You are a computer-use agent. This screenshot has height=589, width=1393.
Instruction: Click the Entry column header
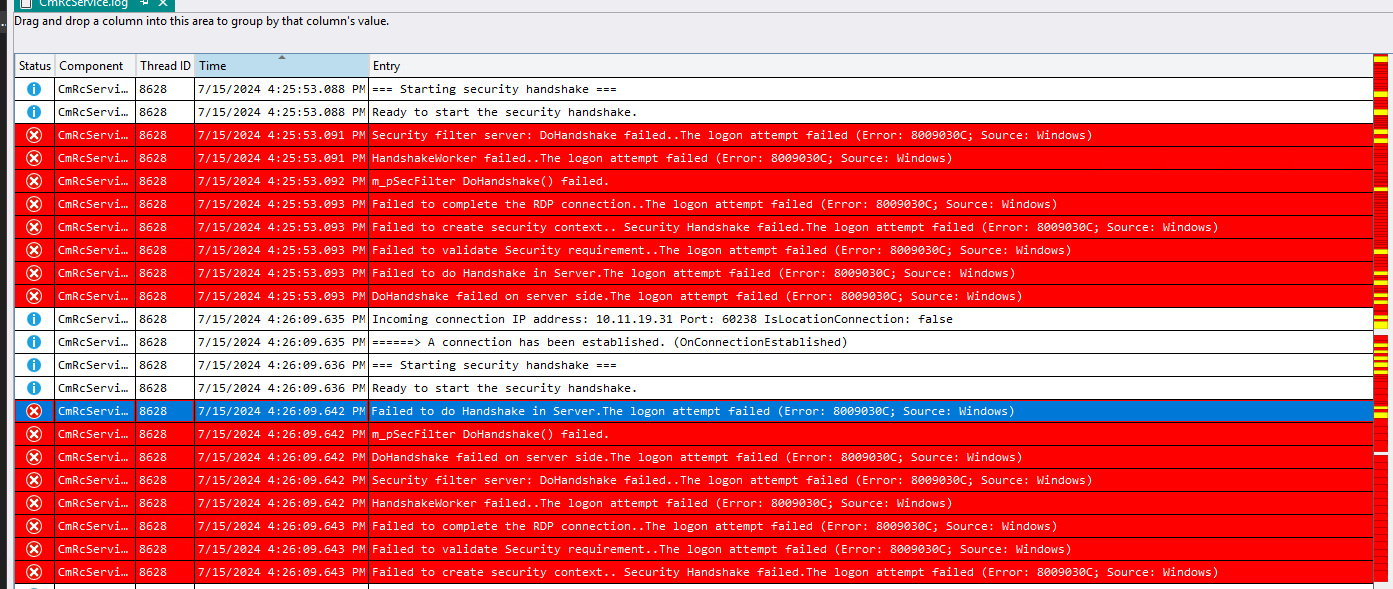pyautogui.click(x=388, y=65)
